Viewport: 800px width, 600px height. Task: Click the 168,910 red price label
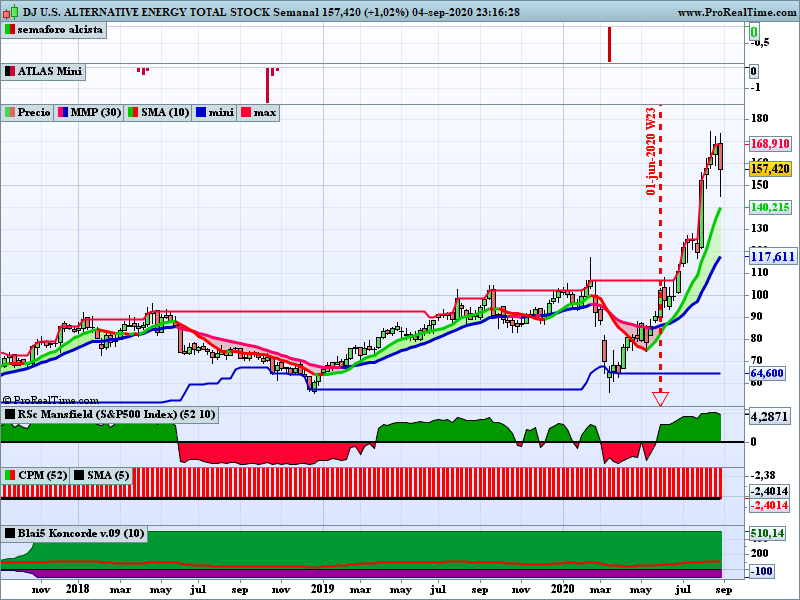[x=770, y=144]
